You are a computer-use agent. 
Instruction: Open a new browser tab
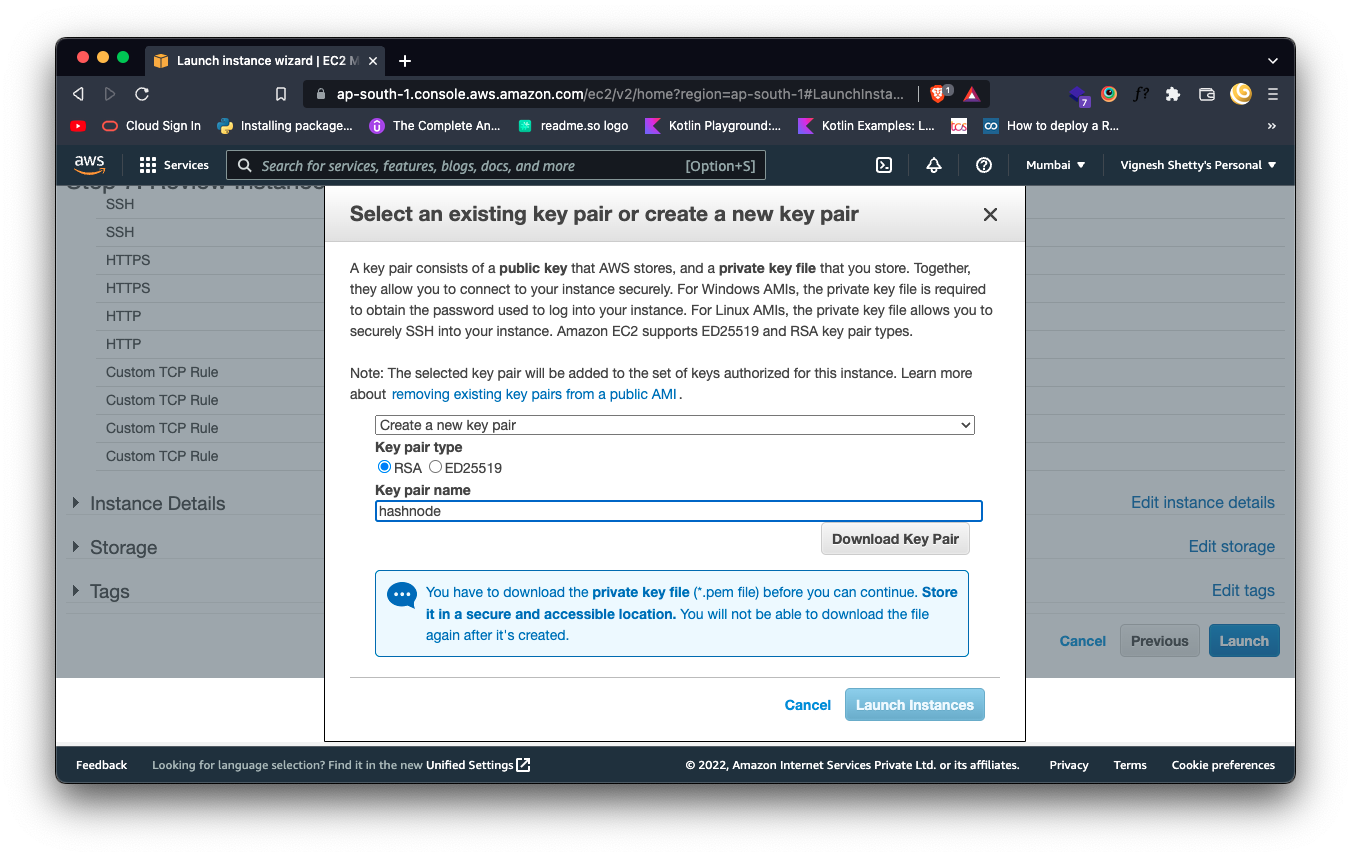(405, 61)
